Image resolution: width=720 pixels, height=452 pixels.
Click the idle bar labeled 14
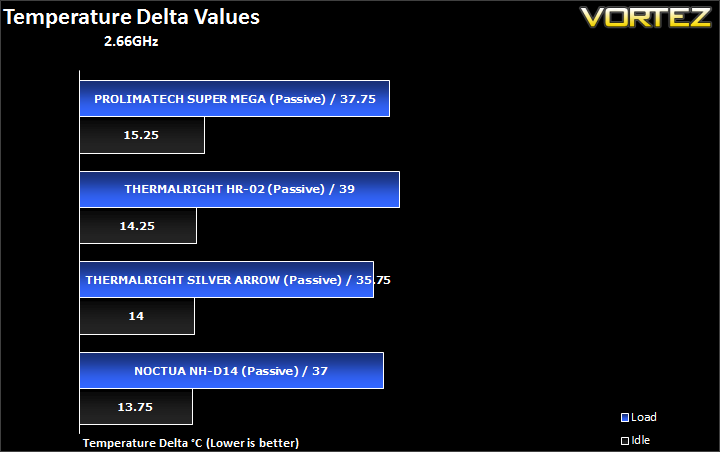click(137, 316)
